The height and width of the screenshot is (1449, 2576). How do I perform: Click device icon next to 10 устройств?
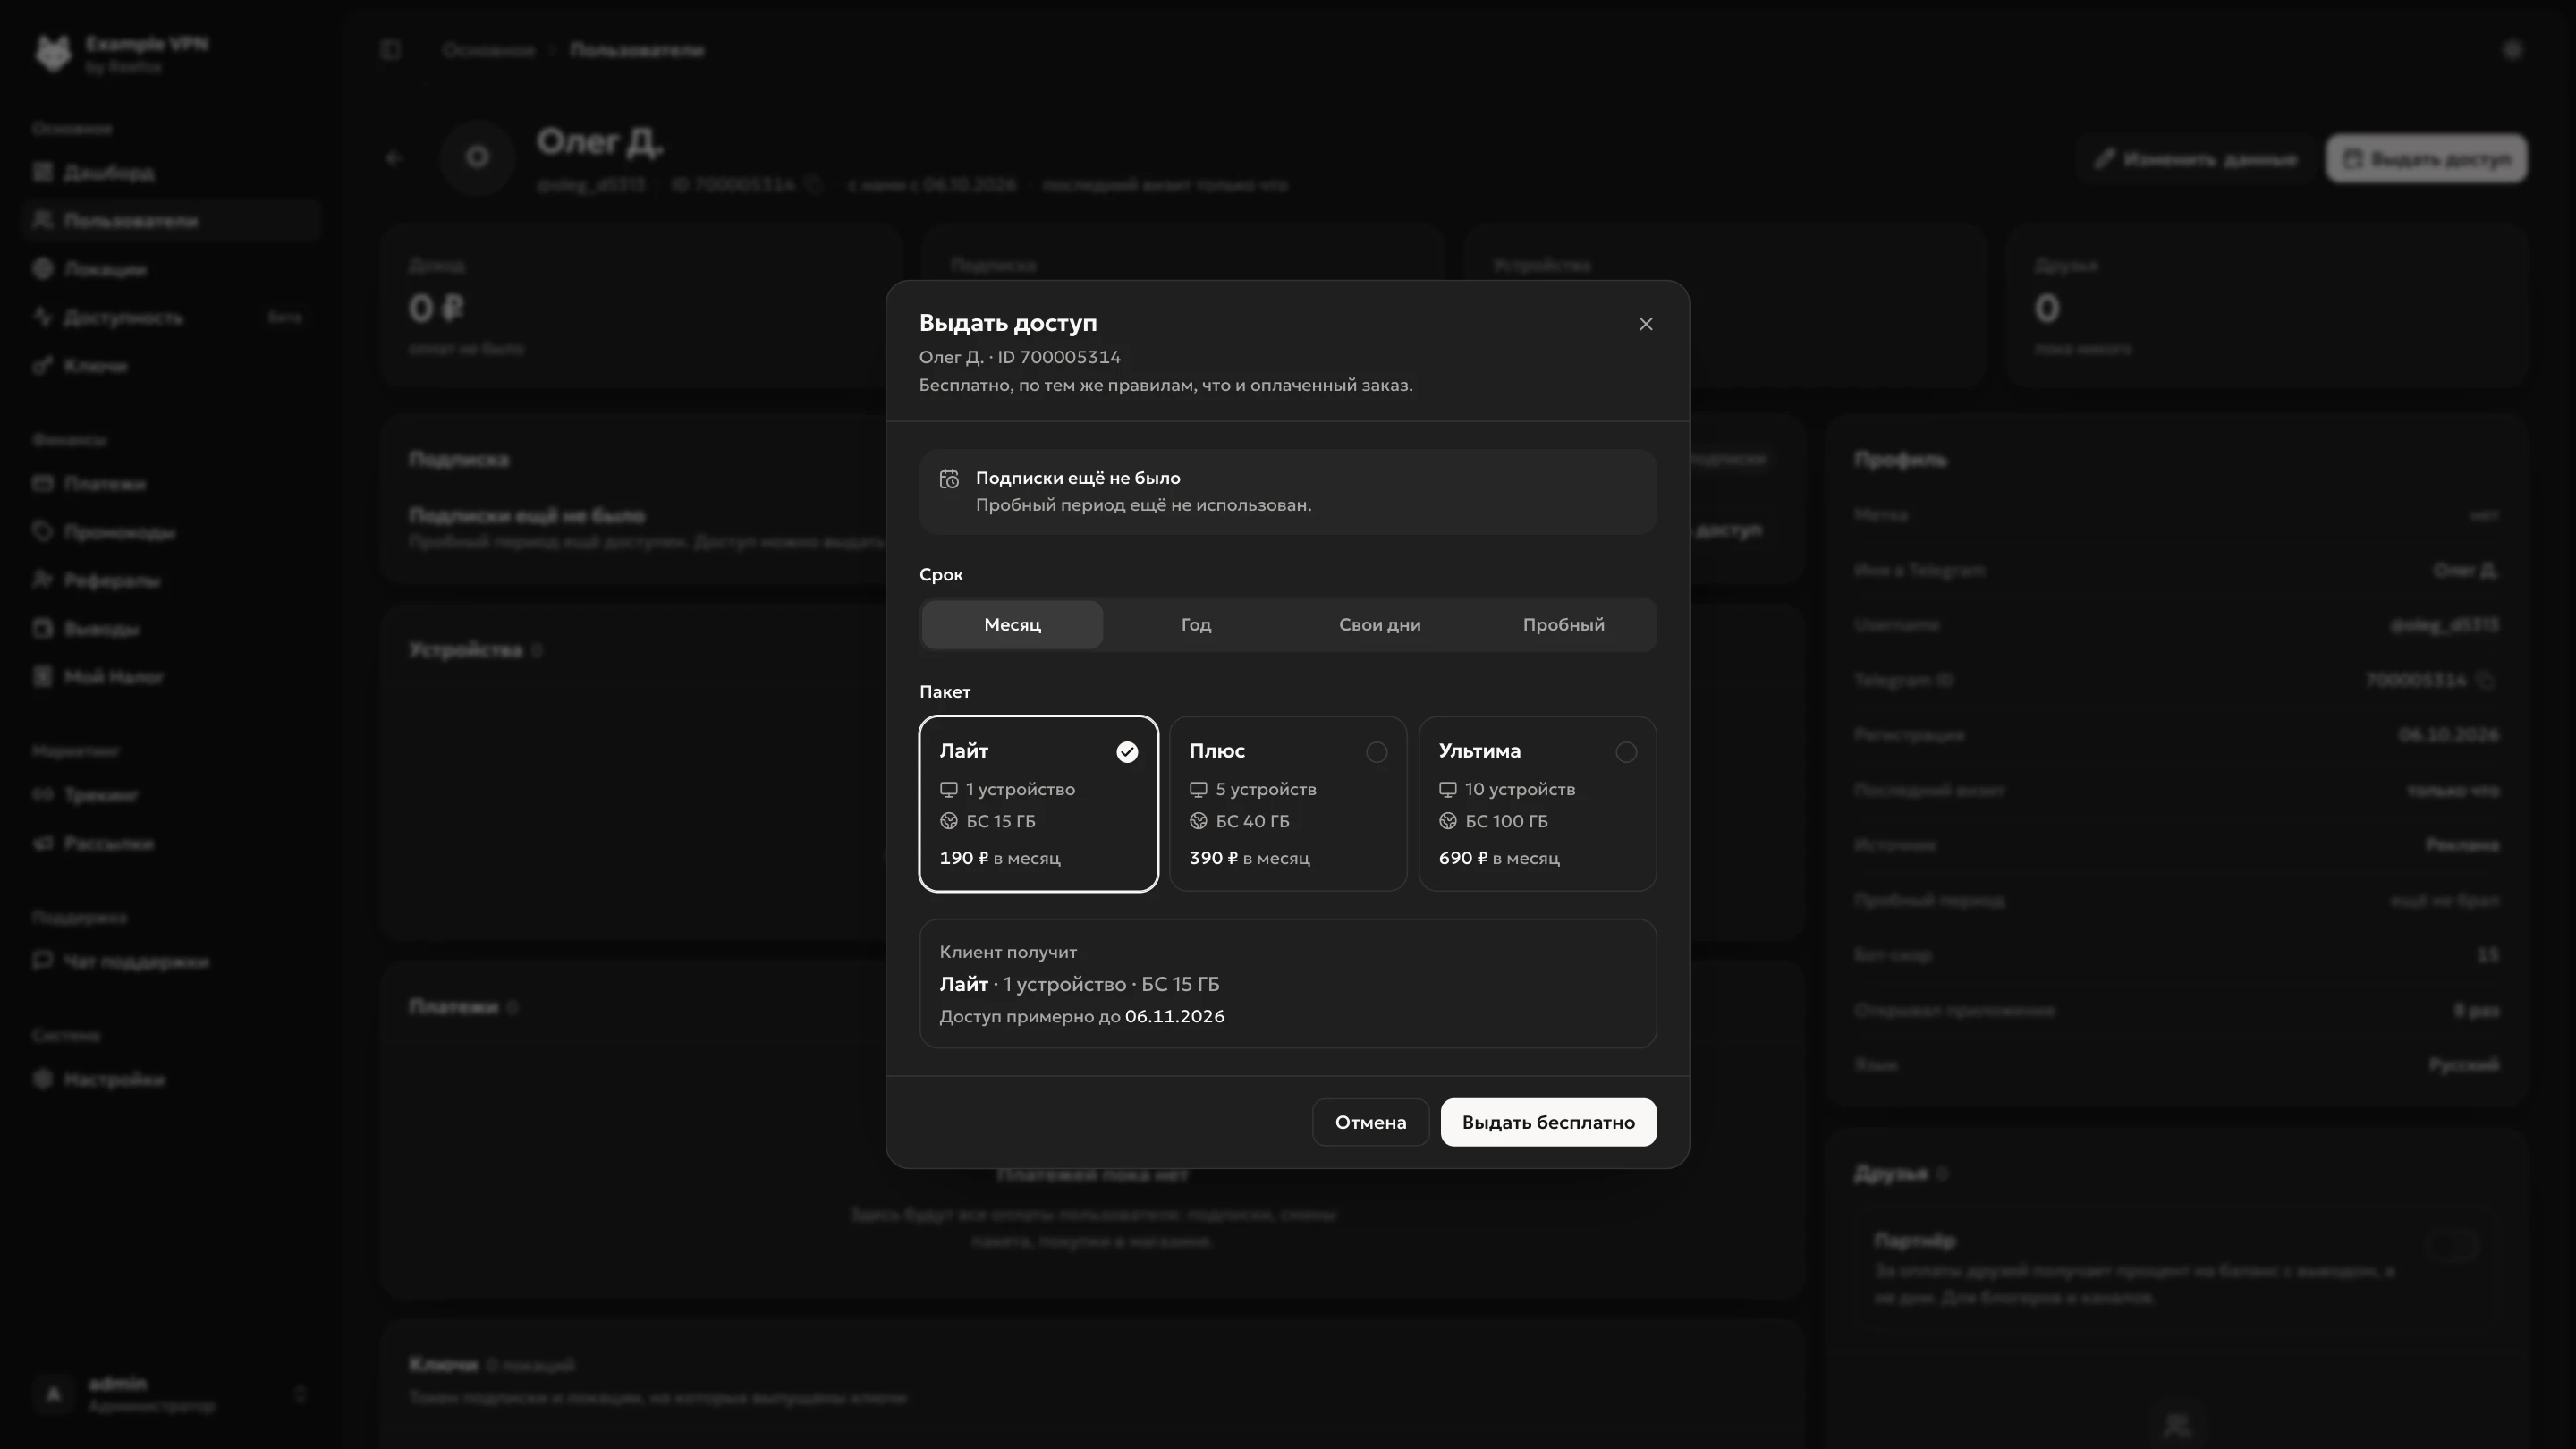coord(1447,790)
